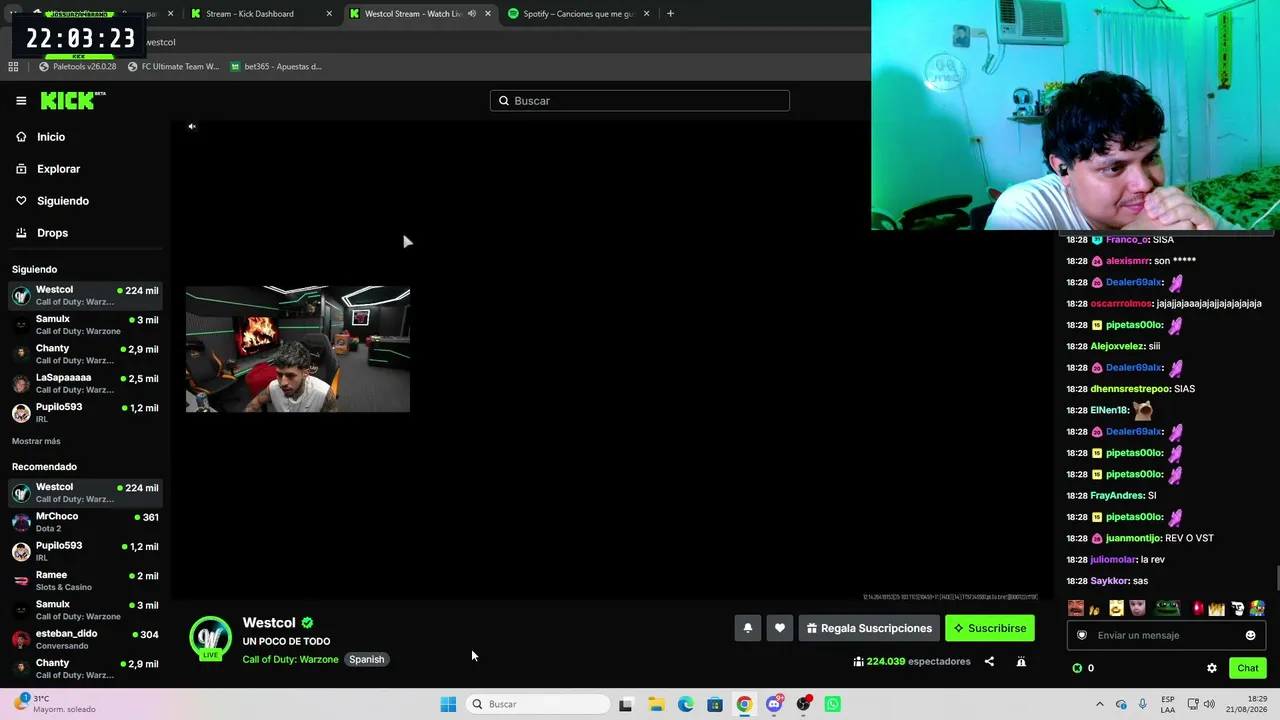Open Chanty in the Siguiendo list
This screenshot has width=1280, height=720.
point(85,354)
